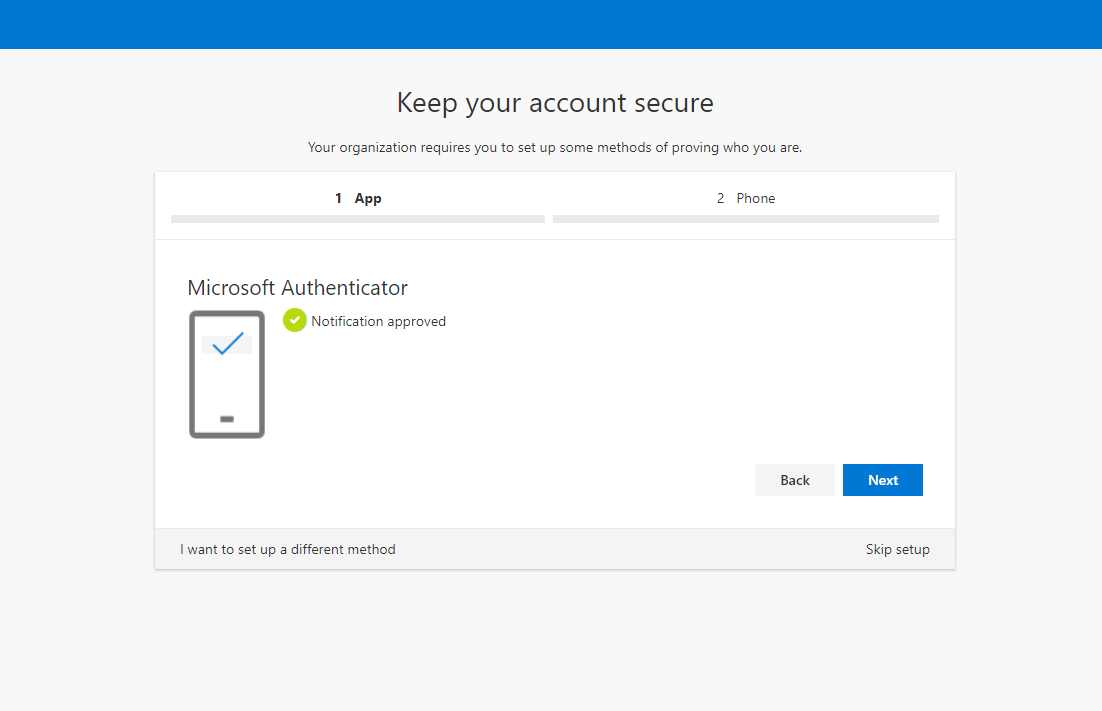Click the Next button
The height and width of the screenshot is (711, 1102).
point(882,480)
